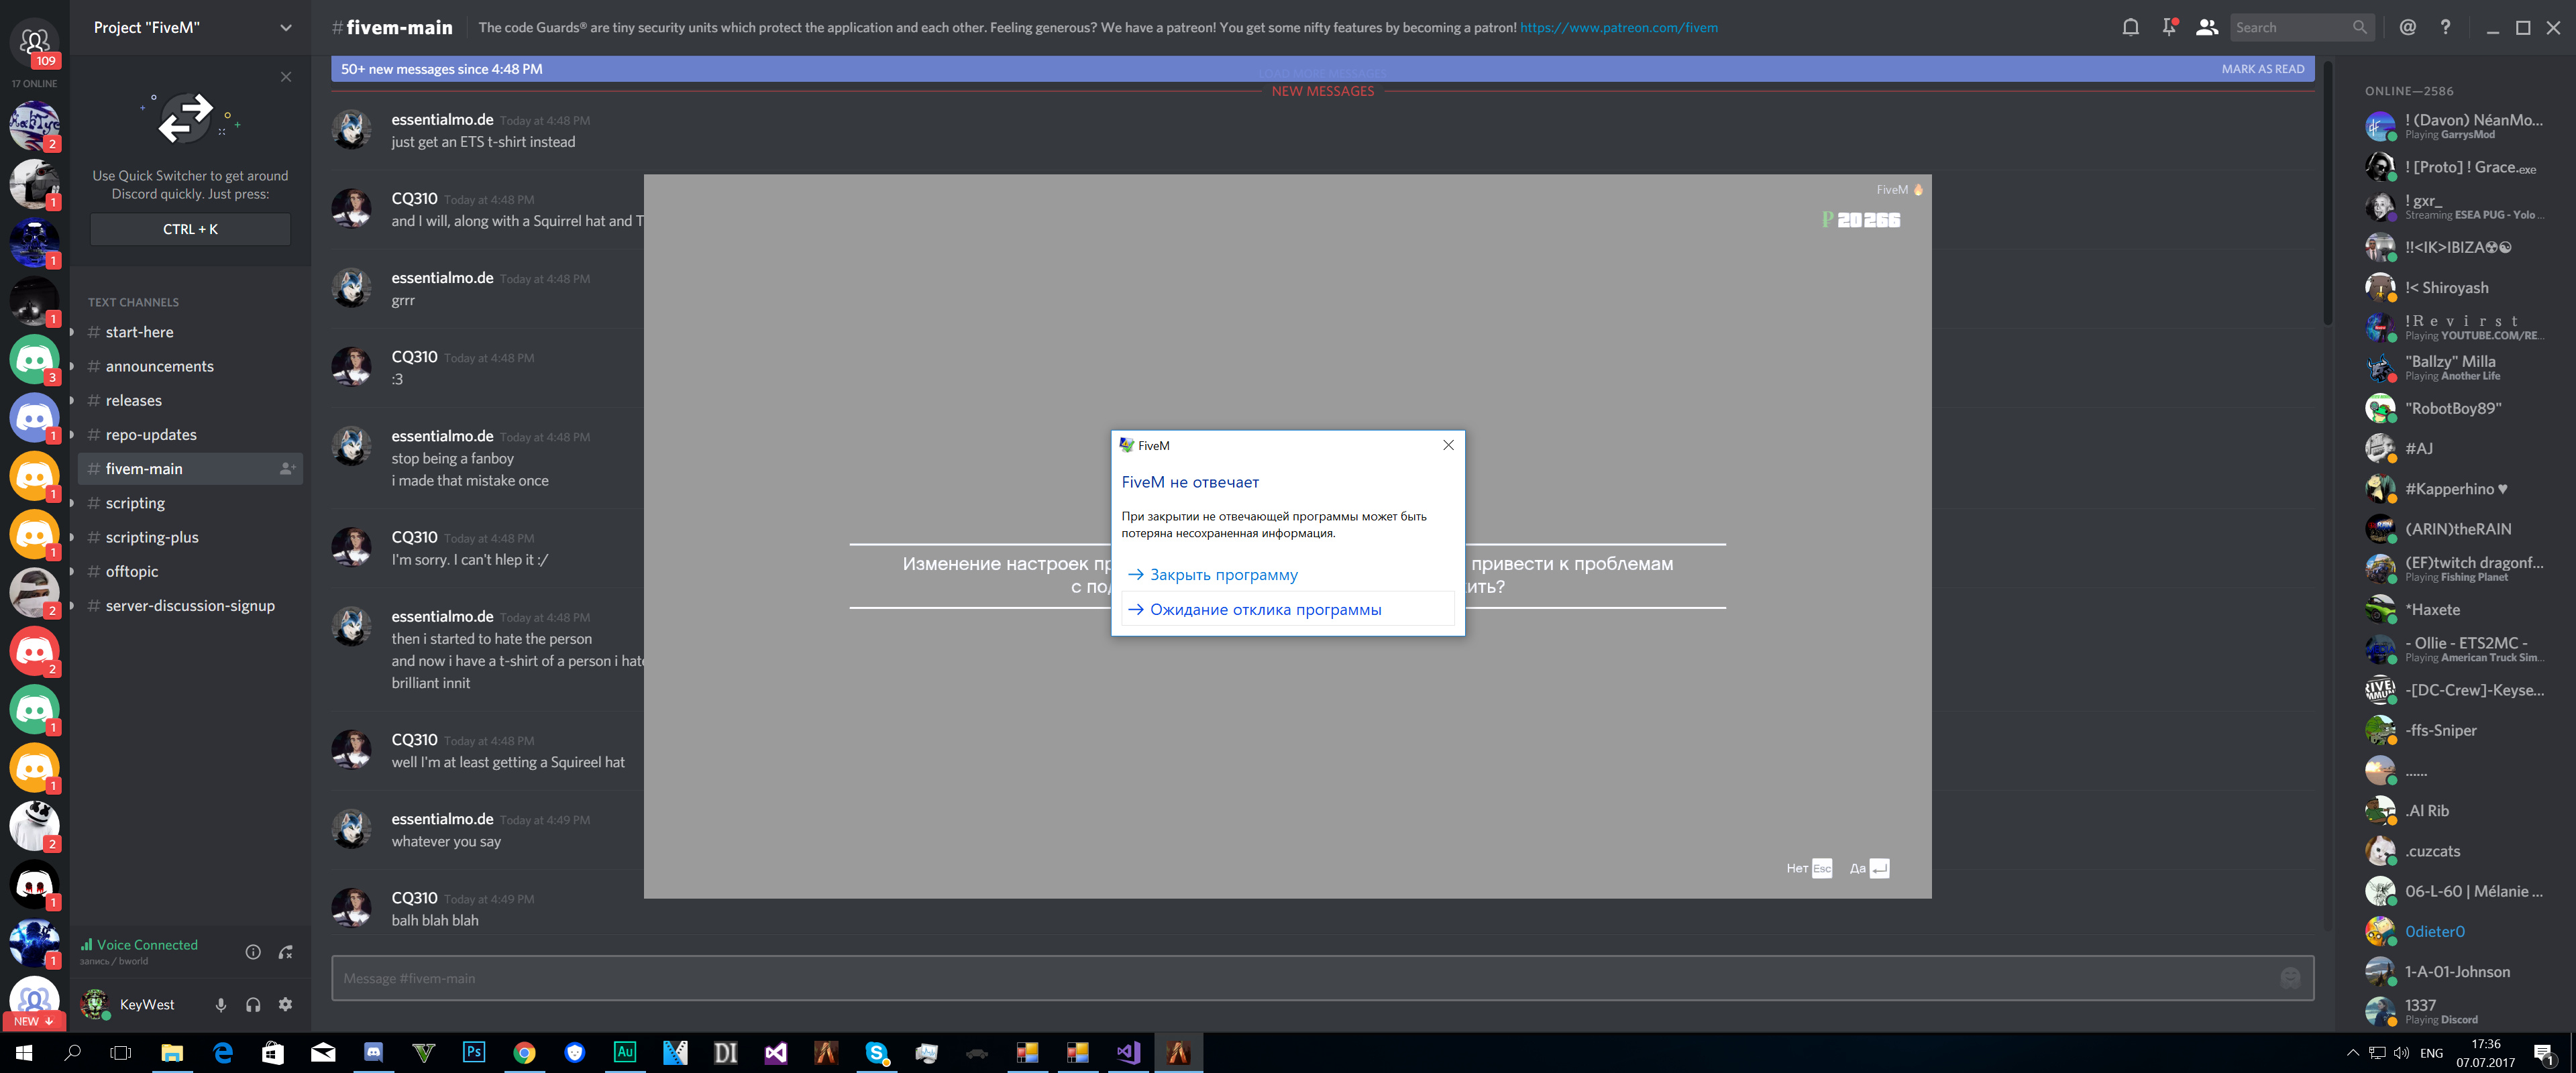Image resolution: width=2576 pixels, height=1073 pixels.
Task: Open the repo-updates channel
Action: 190,434
